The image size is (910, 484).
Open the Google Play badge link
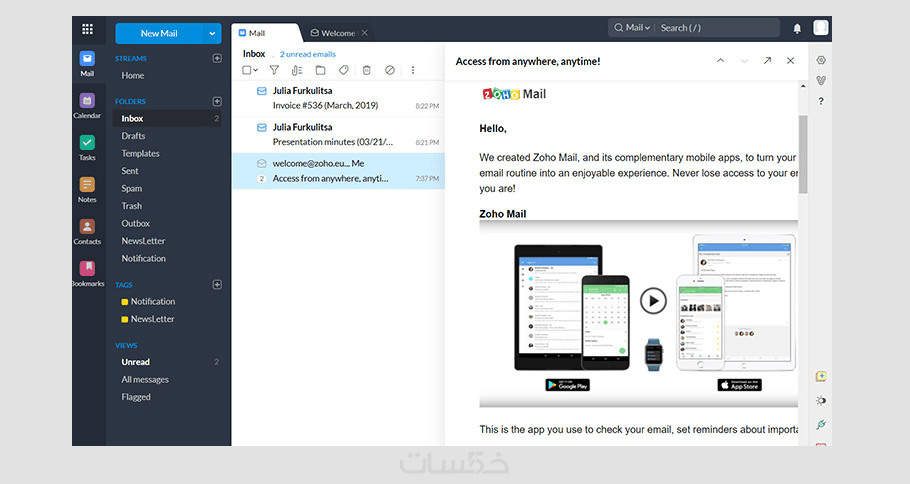(x=568, y=385)
